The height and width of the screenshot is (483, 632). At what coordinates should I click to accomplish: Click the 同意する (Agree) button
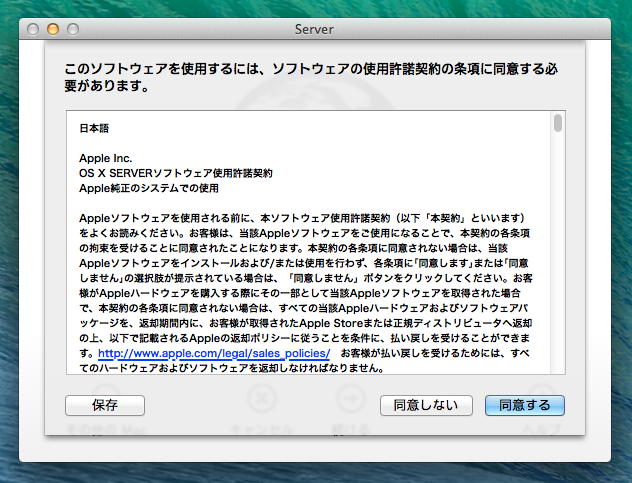[x=524, y=405]
